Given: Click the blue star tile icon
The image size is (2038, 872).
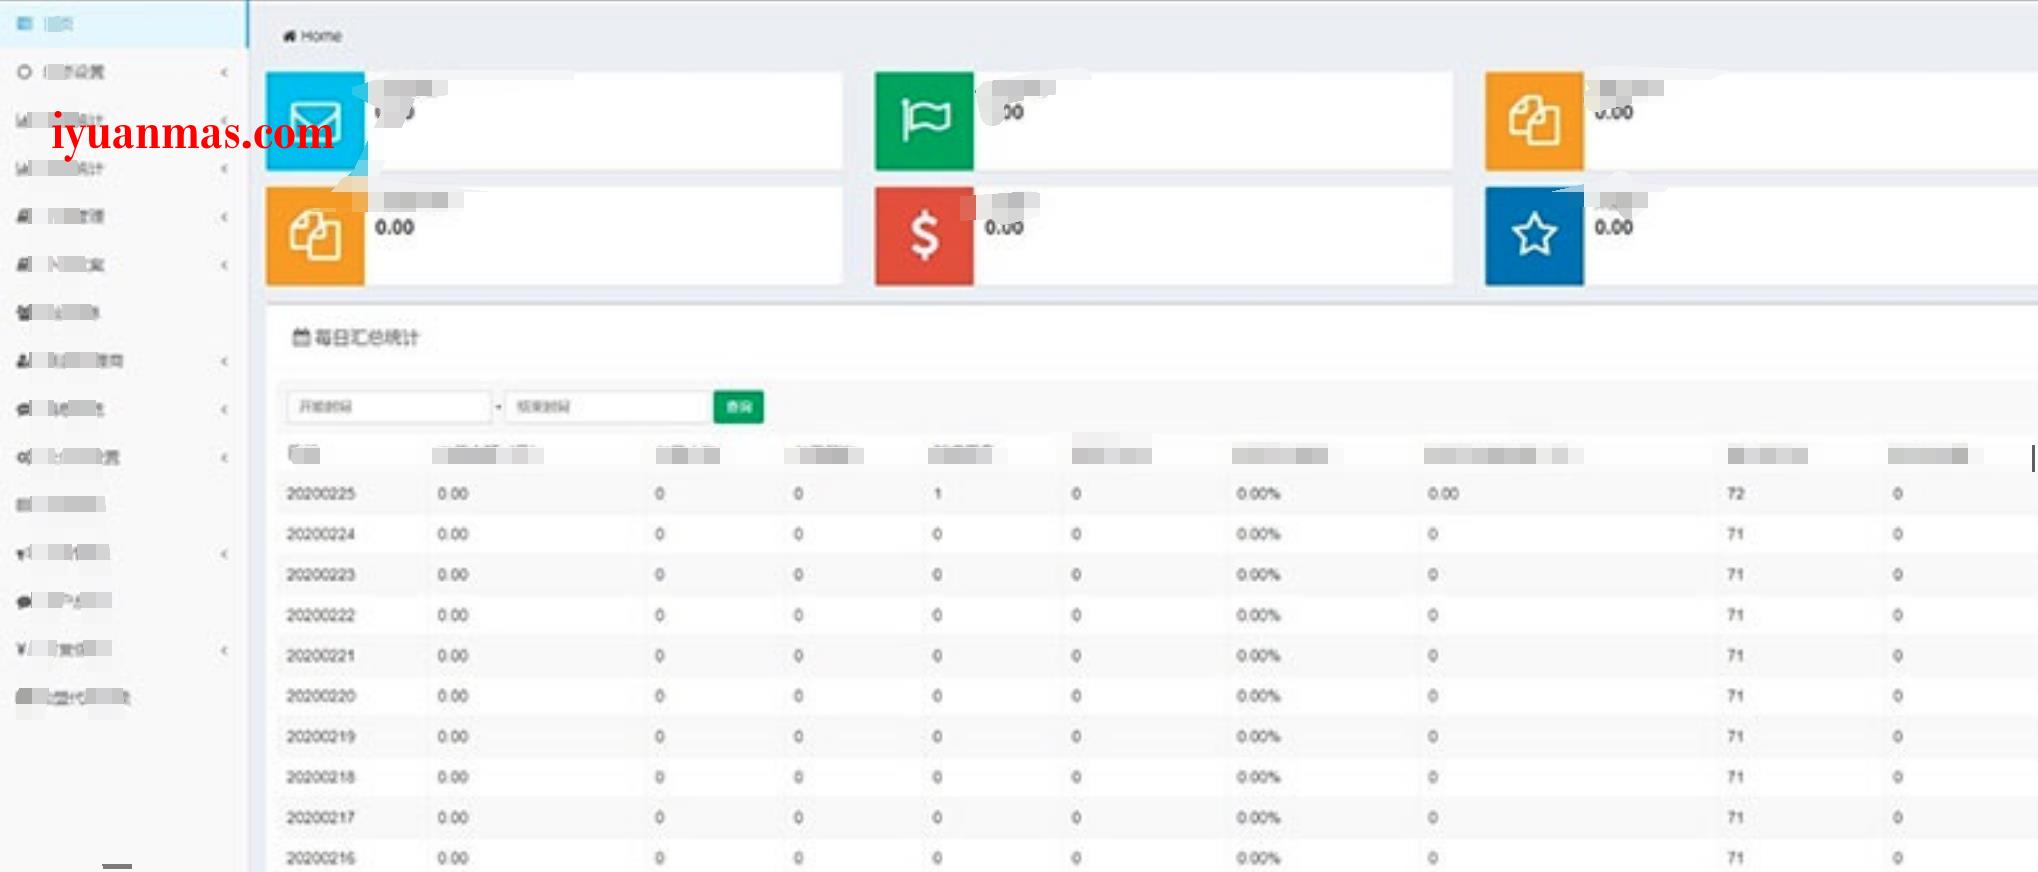Looking at the screenshot, I should tap(1534, 236).
